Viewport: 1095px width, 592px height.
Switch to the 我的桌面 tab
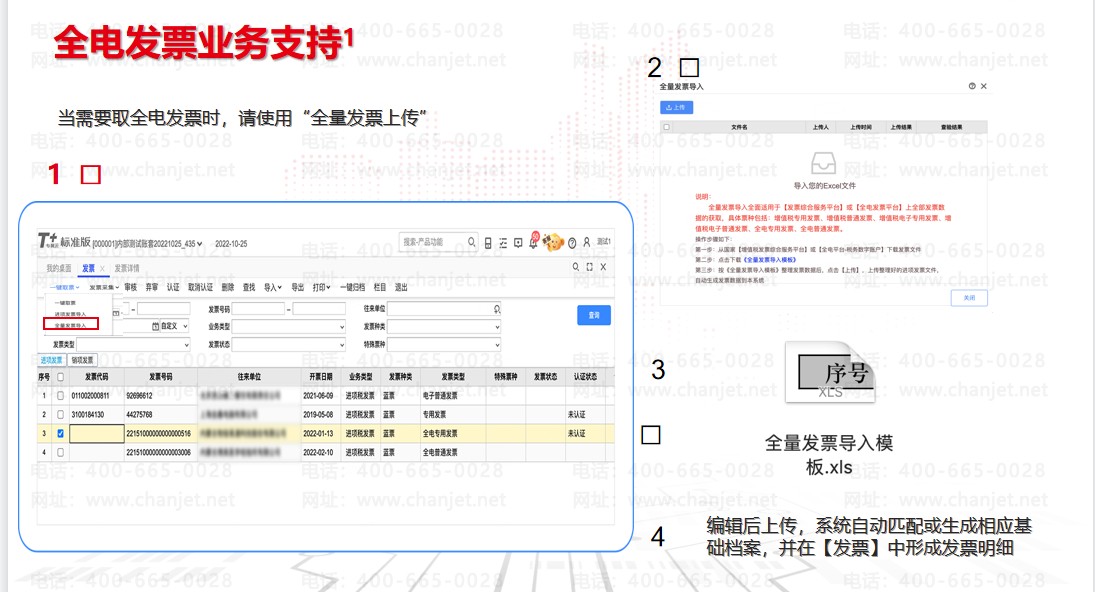59,268
